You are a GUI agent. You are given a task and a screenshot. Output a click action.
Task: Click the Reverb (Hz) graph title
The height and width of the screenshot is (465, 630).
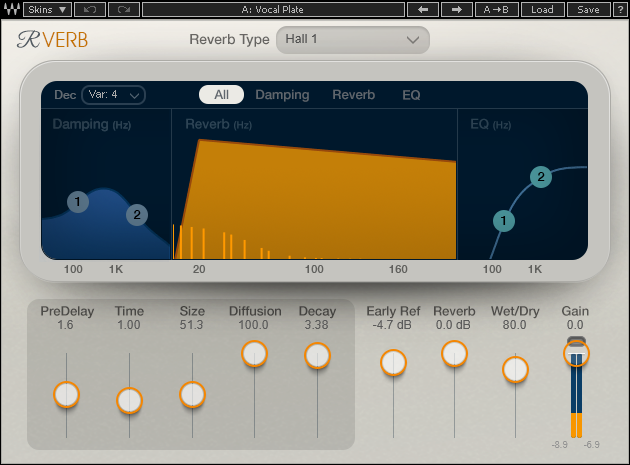(219, 125)
